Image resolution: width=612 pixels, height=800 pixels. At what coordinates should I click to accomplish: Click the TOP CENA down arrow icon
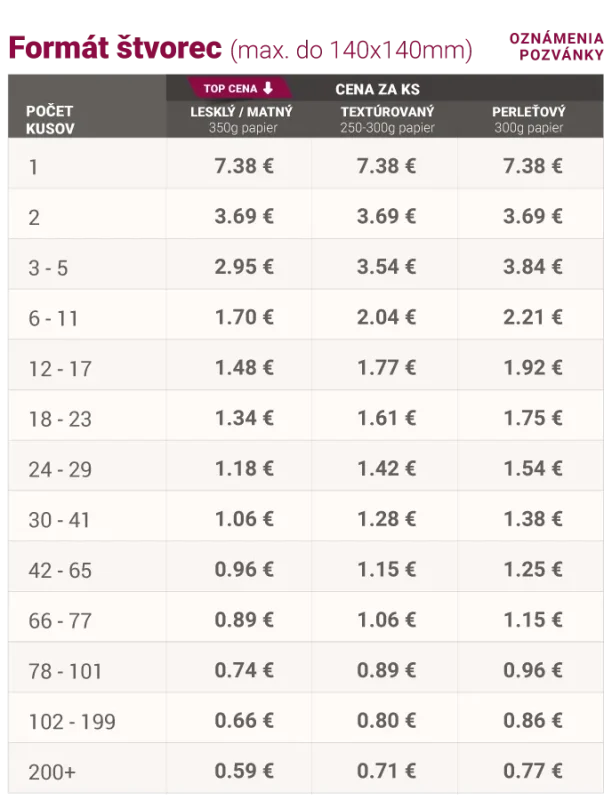click(x=268, y=88)
